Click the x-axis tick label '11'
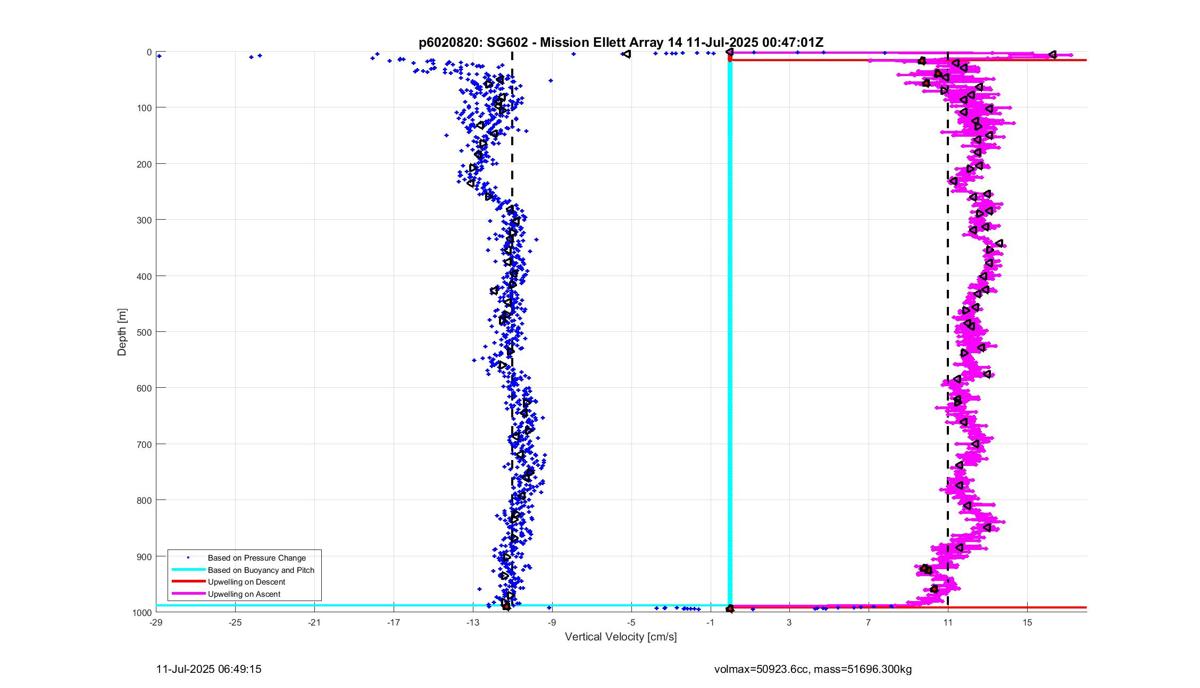Screen dimensions: 1200x688 (947, 622)
